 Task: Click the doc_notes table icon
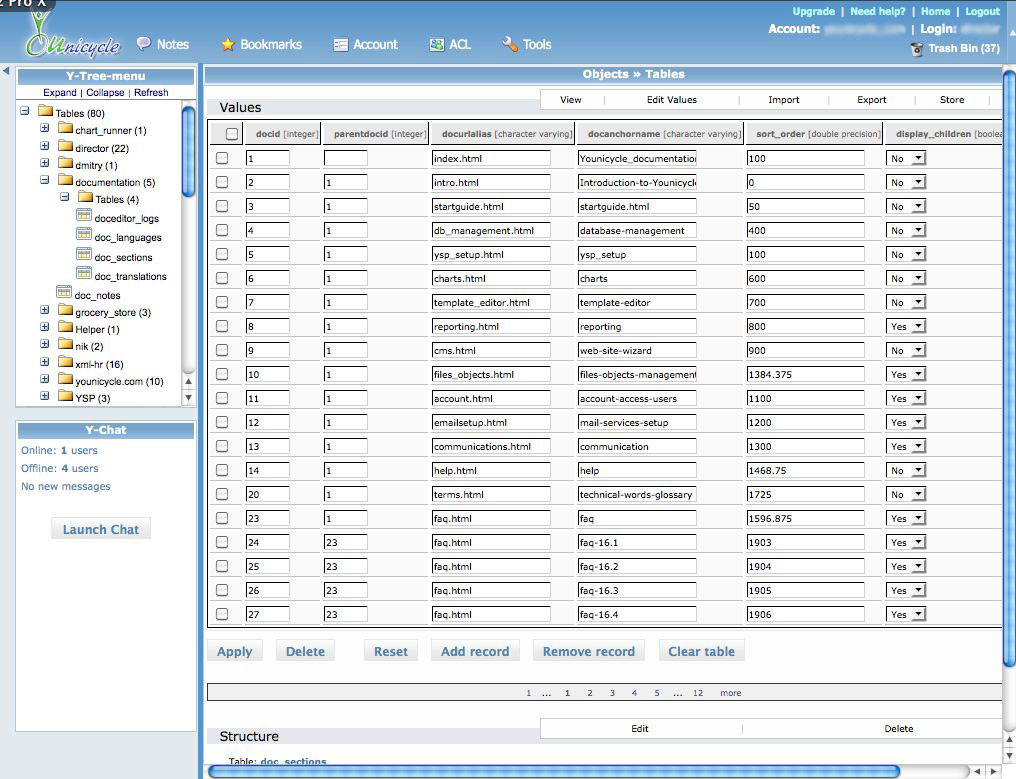click(x=64, y=294)
